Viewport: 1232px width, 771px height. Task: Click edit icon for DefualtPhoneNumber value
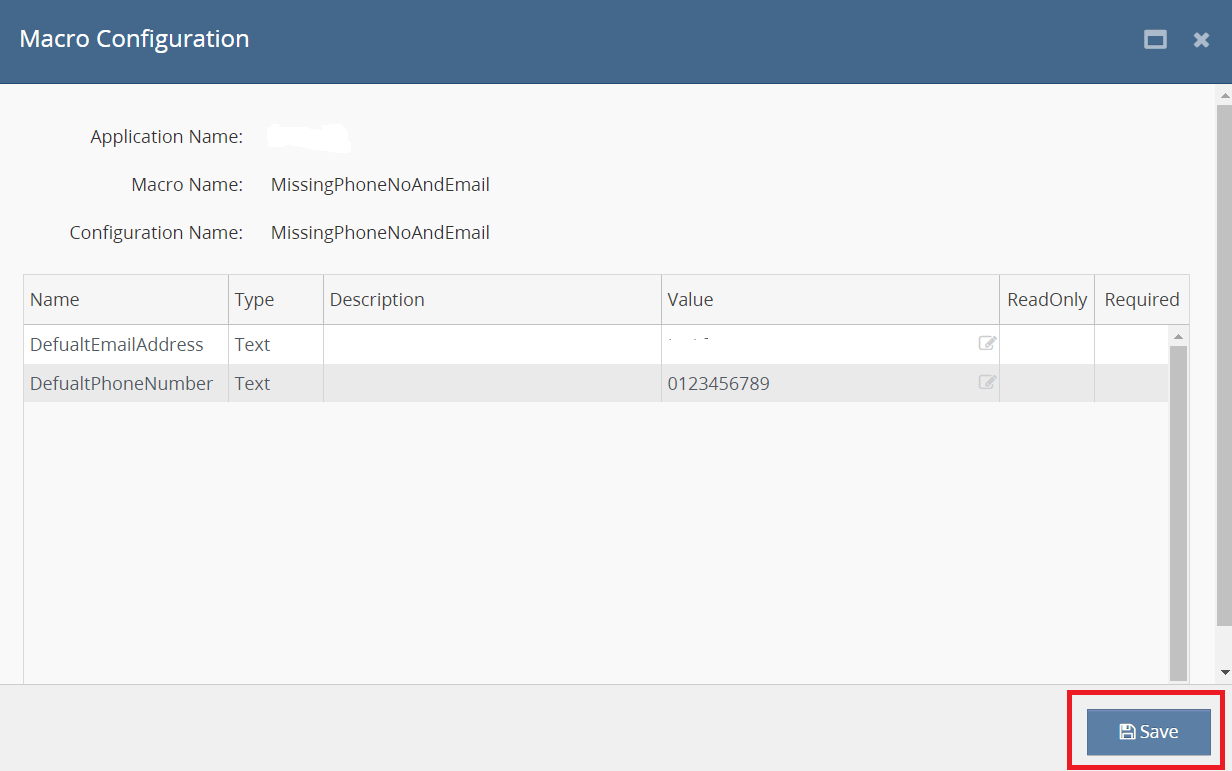pos(987,382)
